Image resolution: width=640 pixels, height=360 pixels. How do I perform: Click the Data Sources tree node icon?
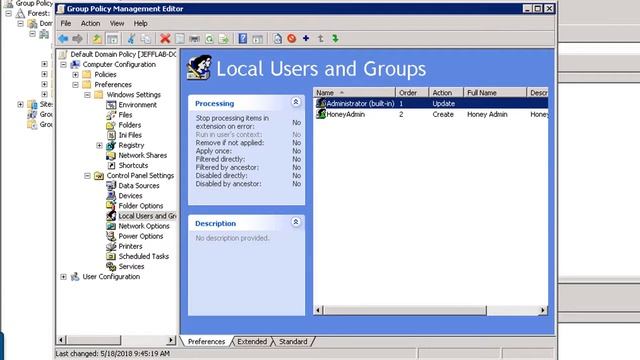point(111,186)
